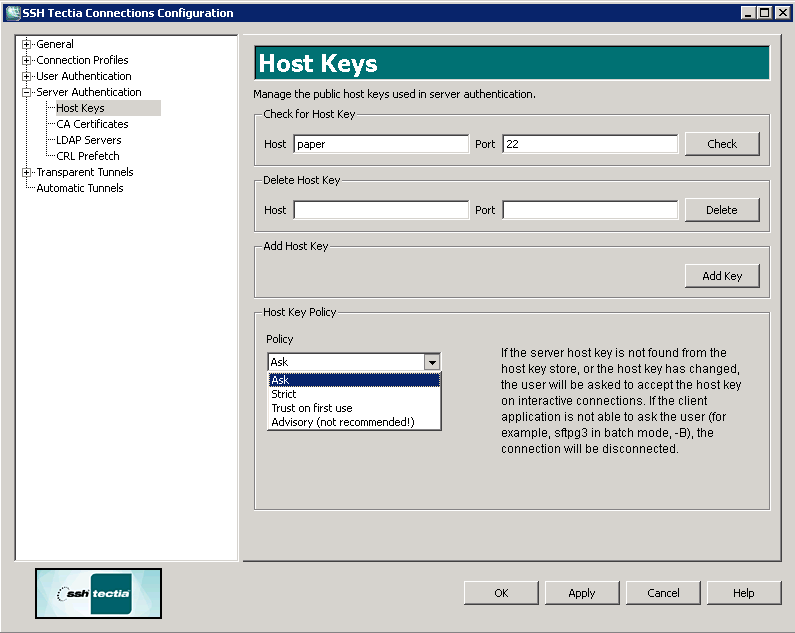Image resolution: width=795 pixels, height=633 pixels.
Task: Open CA Certificates page
Action: point(92,124)
